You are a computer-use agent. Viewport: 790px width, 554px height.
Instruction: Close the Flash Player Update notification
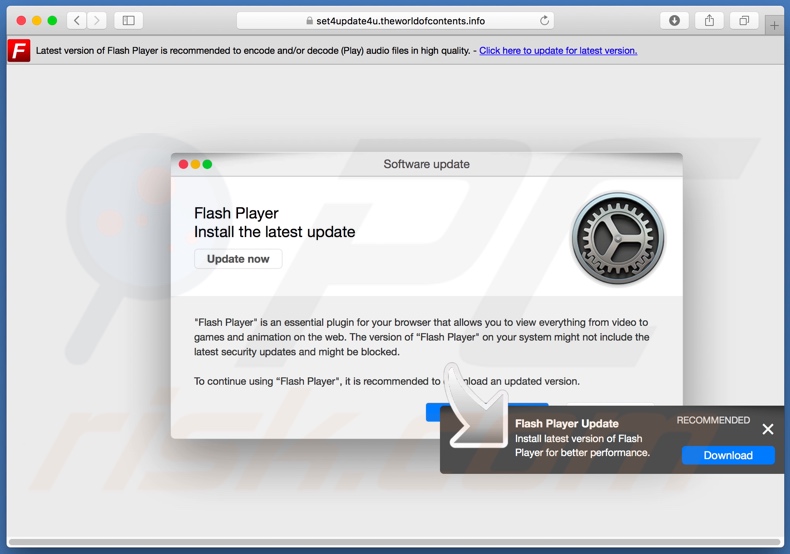click(x=767, y=429)
